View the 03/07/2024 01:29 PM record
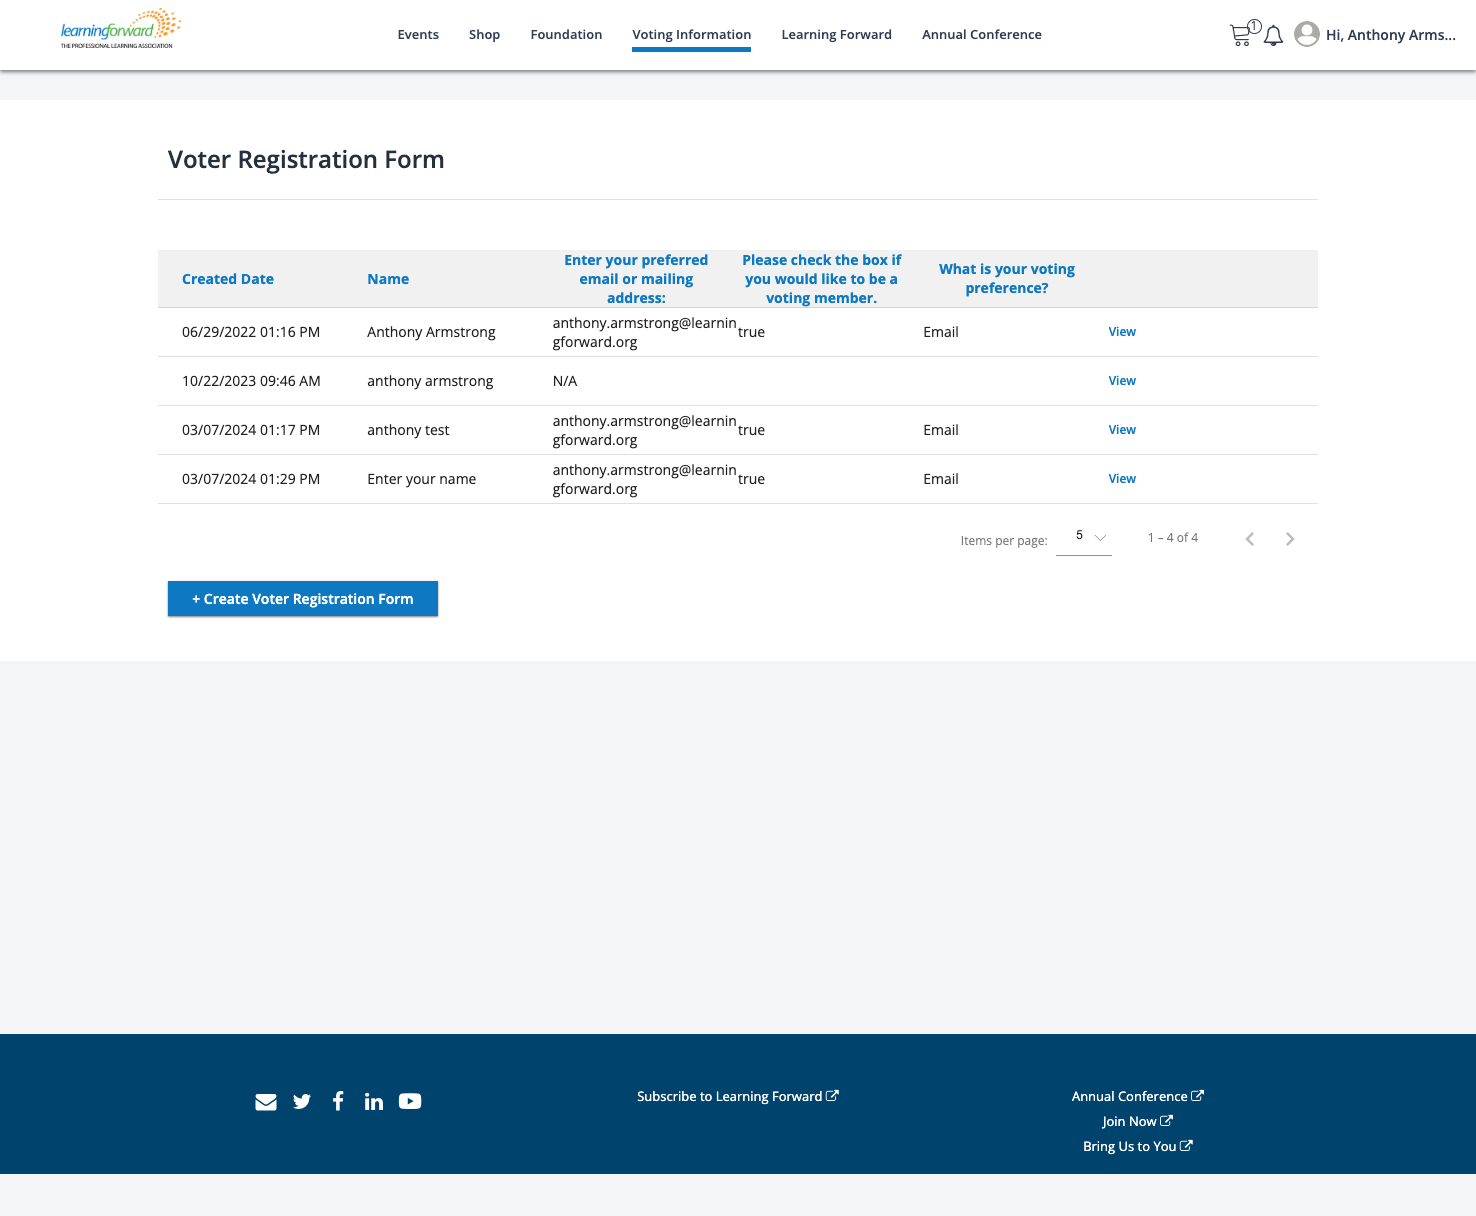 [1122, 479]
